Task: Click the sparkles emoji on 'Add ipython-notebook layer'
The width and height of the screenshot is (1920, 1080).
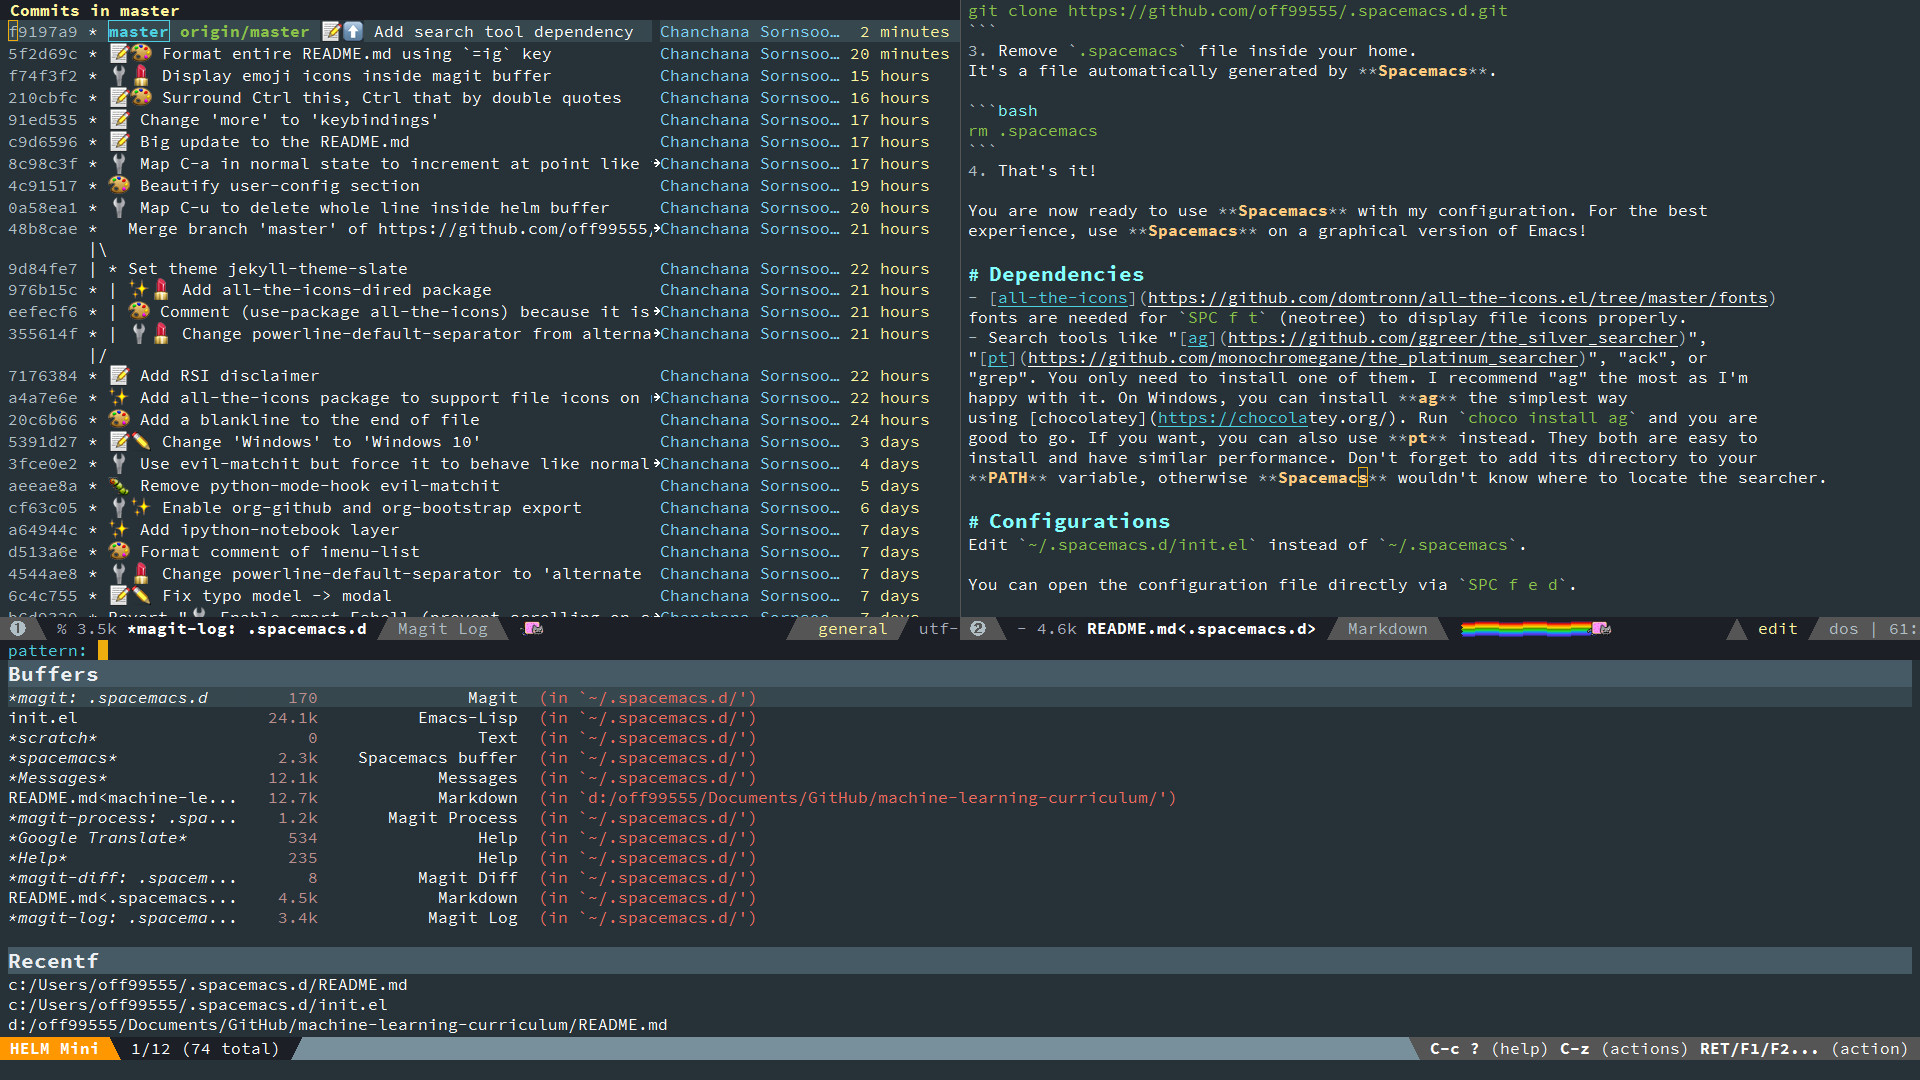Action: click(x=119, y=530)
